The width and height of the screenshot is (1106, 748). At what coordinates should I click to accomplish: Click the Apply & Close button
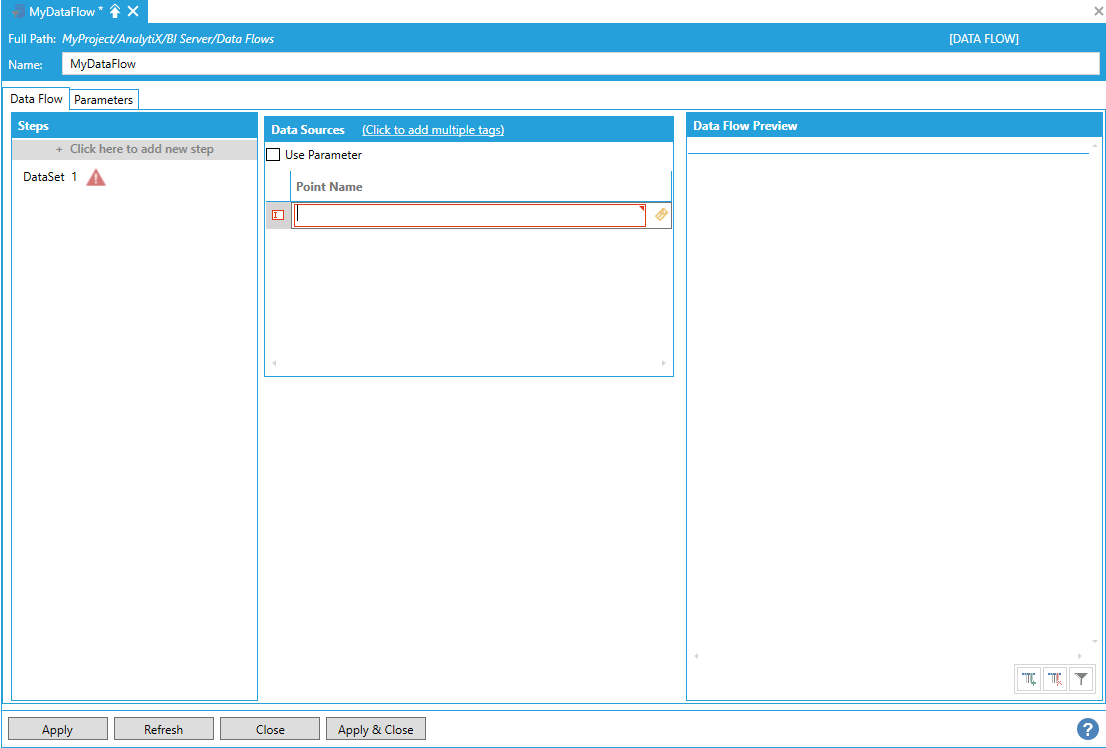point(376,729)
